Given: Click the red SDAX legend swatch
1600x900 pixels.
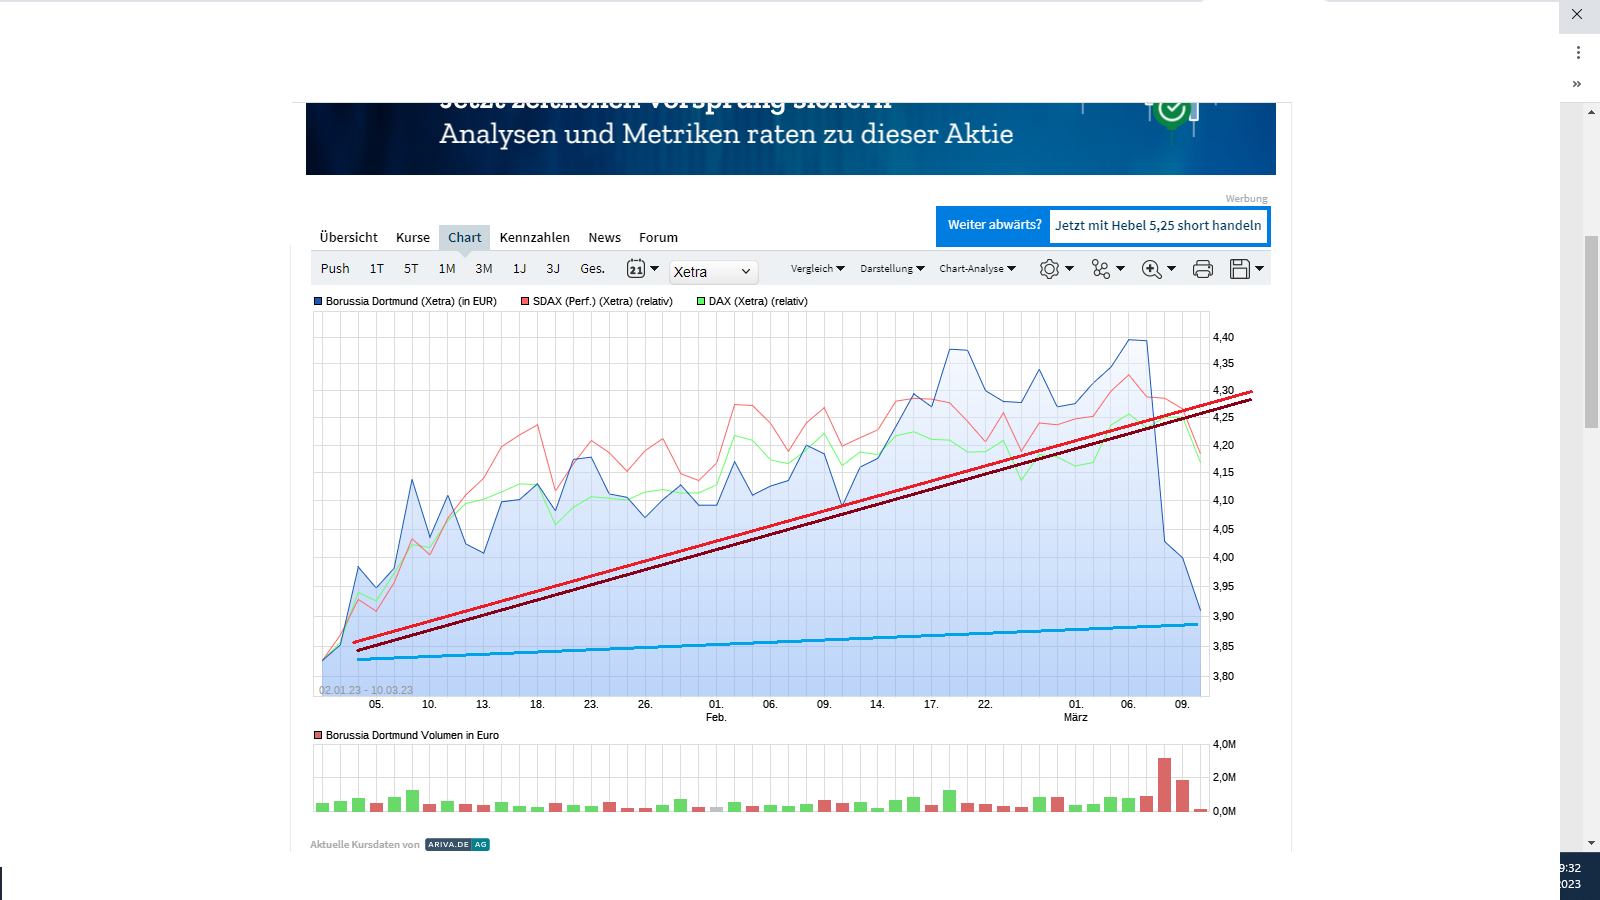Looking at the screenshot, I should 525,301.
